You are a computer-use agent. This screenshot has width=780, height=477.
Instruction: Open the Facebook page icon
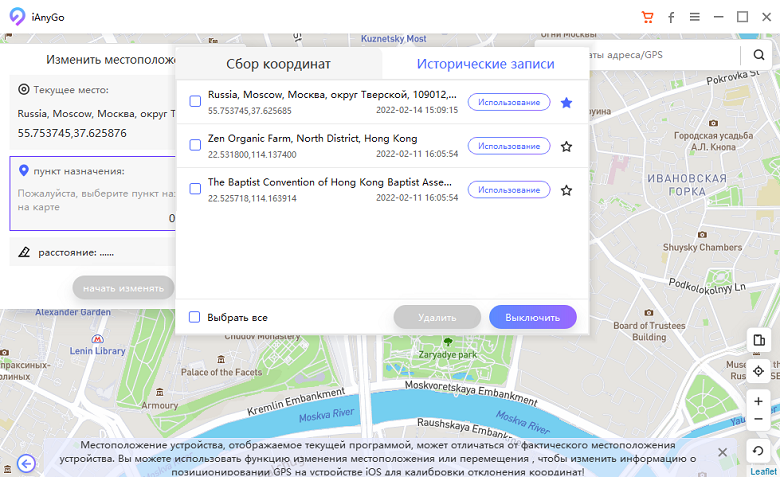671,18
